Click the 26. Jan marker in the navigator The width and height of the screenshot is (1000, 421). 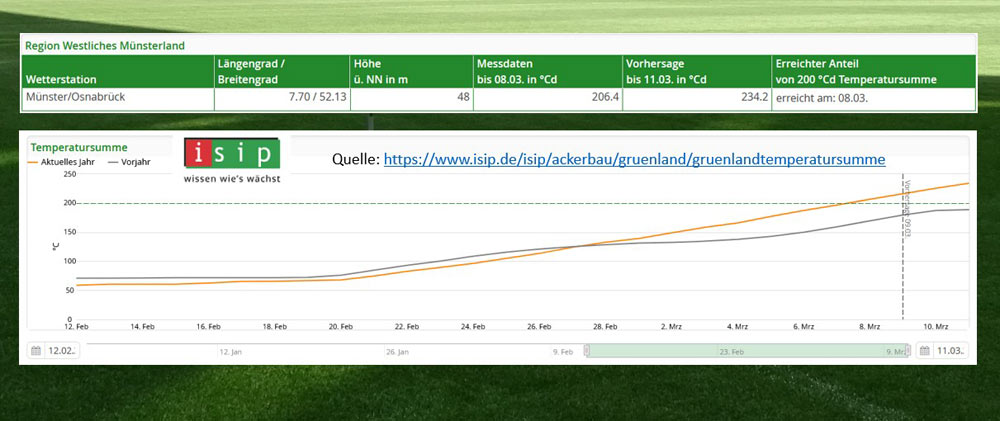(x=398, y=352)
